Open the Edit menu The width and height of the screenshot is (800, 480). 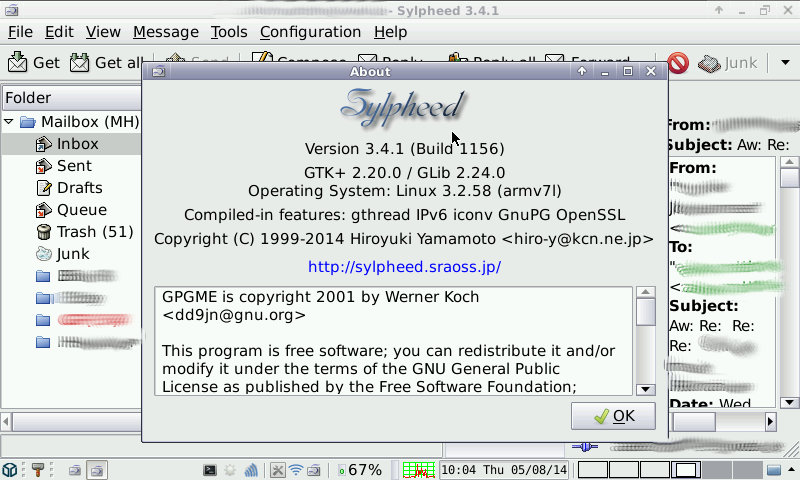tap(59, 32)
